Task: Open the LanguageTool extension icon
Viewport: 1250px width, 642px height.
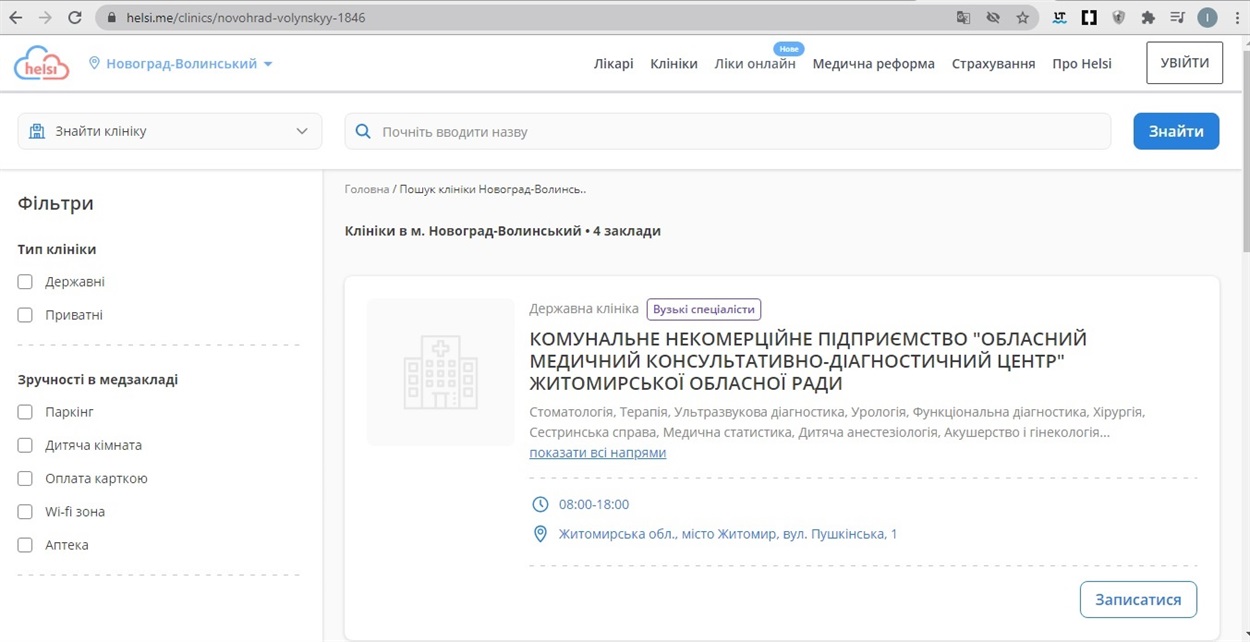Action: (1059, 18)
